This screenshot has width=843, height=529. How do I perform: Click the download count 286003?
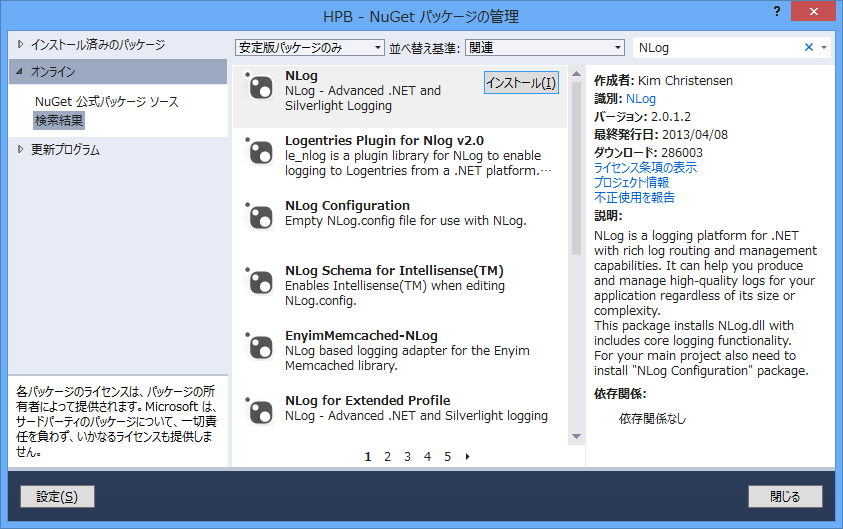682,153
